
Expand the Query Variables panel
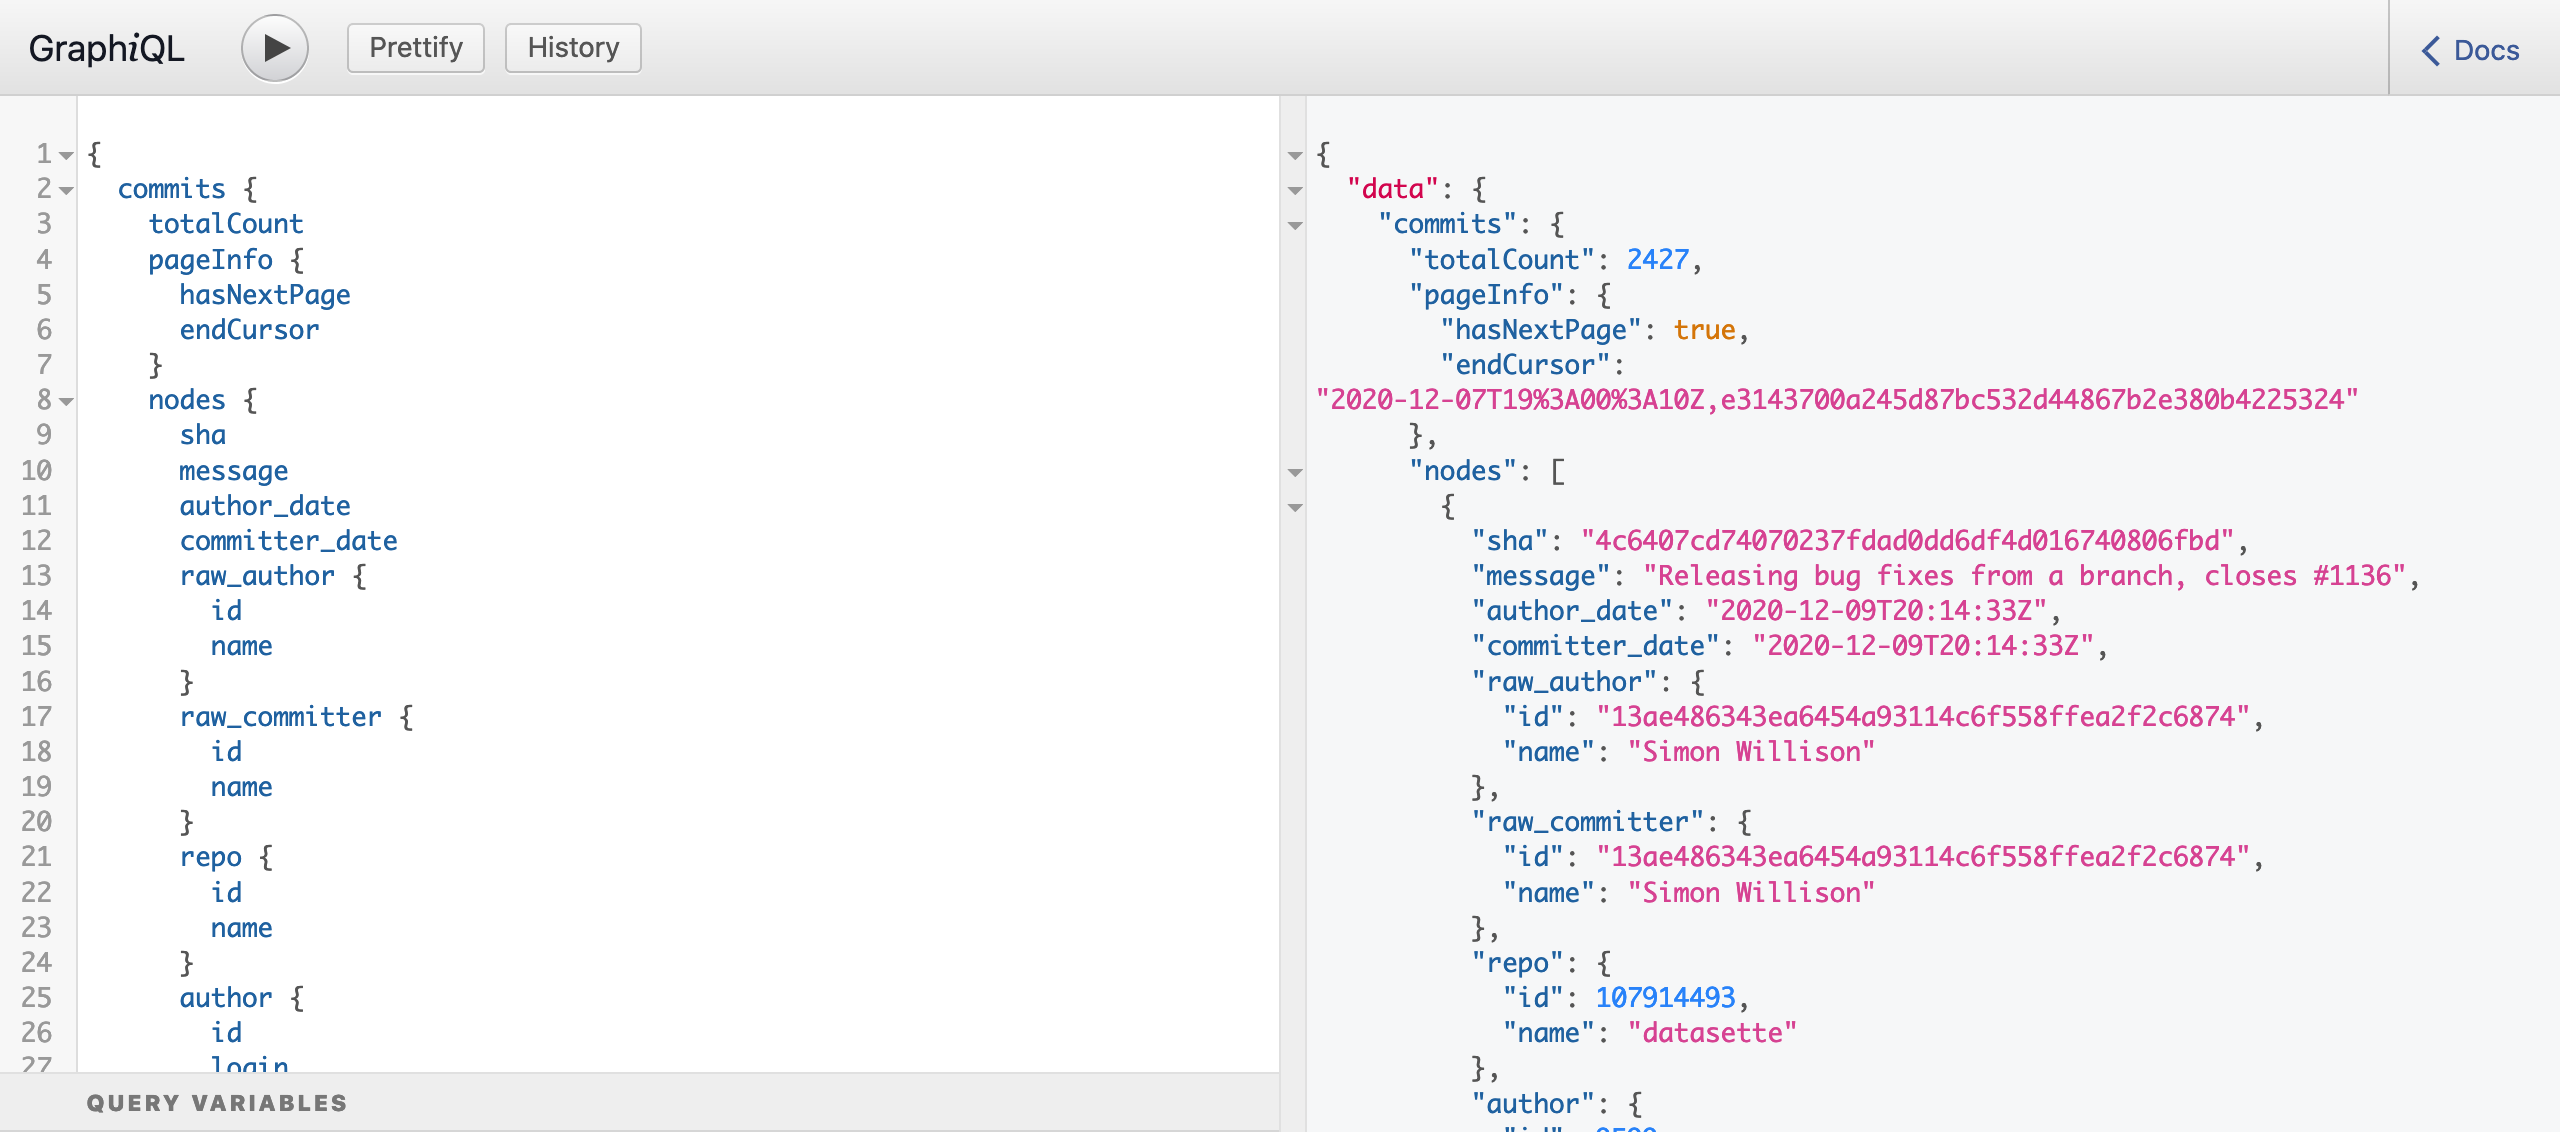[x=217, y=1103]
